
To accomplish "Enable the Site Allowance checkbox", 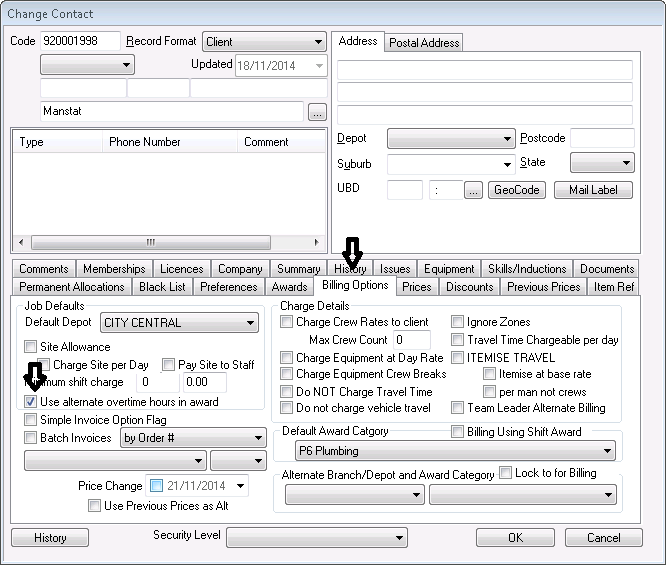I will 32,347.
